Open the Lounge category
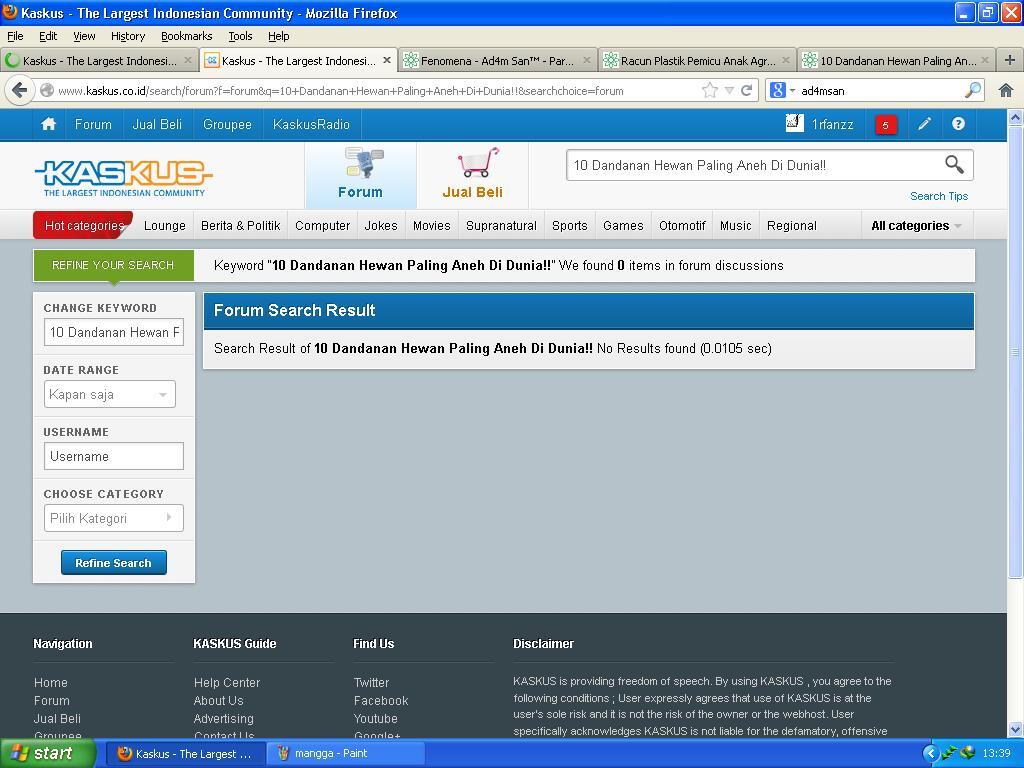Viewport: 1024px width, 768px height. pyautogui.click(x=165, y=226)
